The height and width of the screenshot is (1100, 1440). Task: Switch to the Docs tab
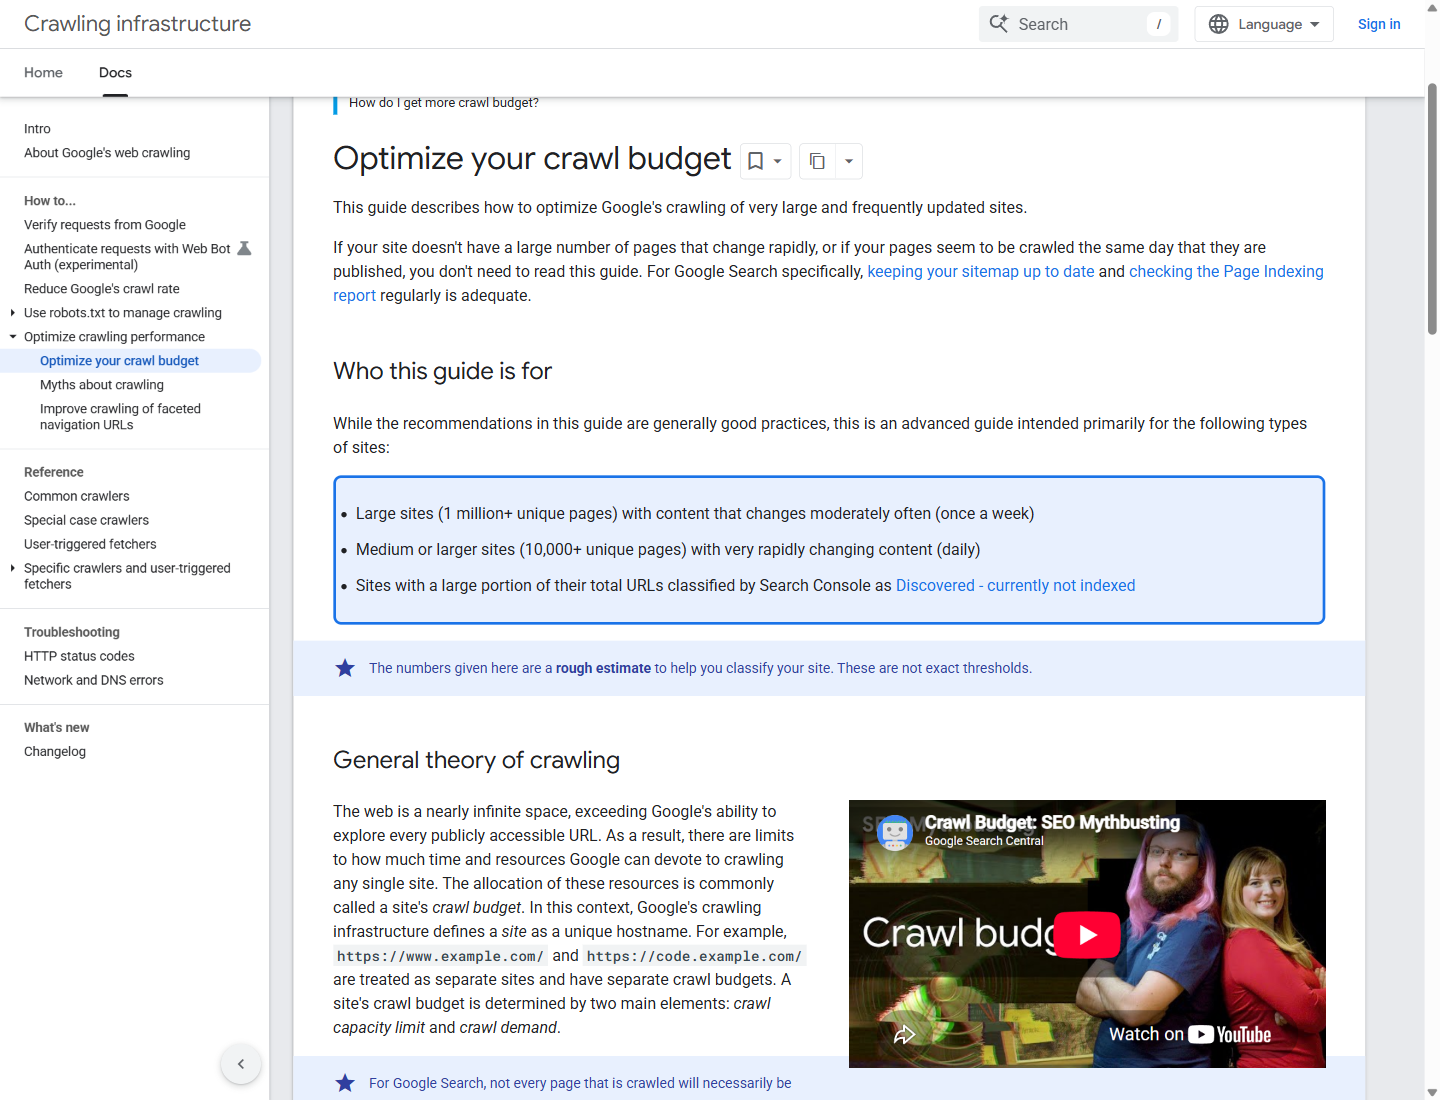pos(115,72)
